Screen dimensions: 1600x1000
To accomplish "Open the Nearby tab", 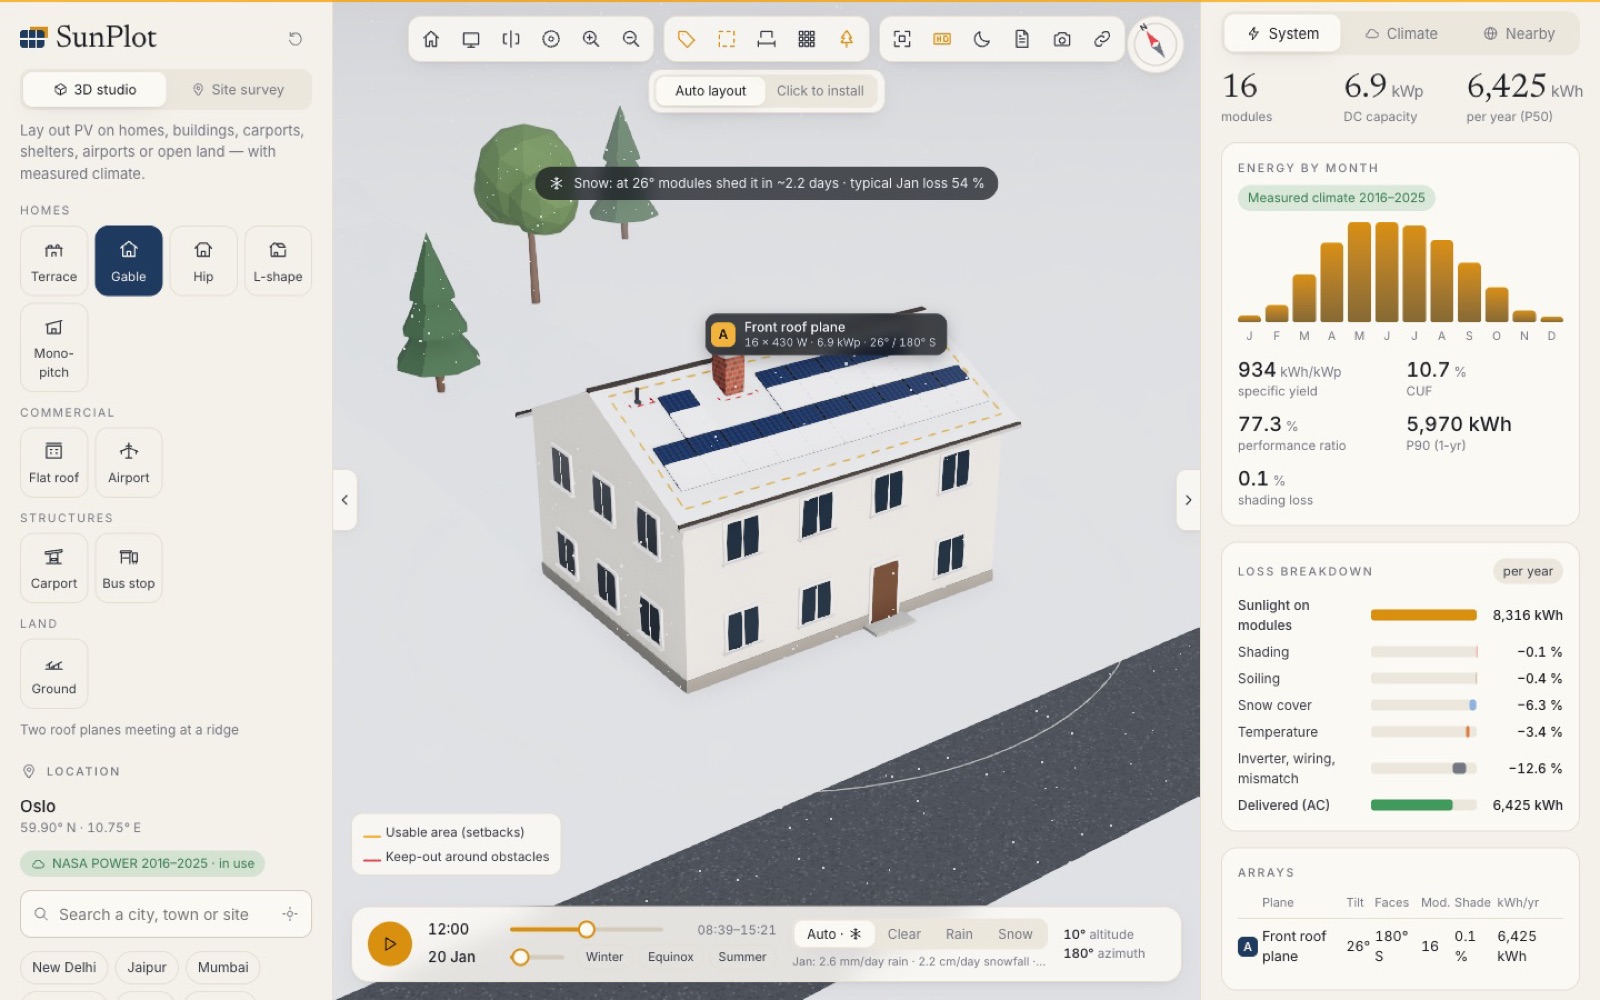I will click(1519, 33).
